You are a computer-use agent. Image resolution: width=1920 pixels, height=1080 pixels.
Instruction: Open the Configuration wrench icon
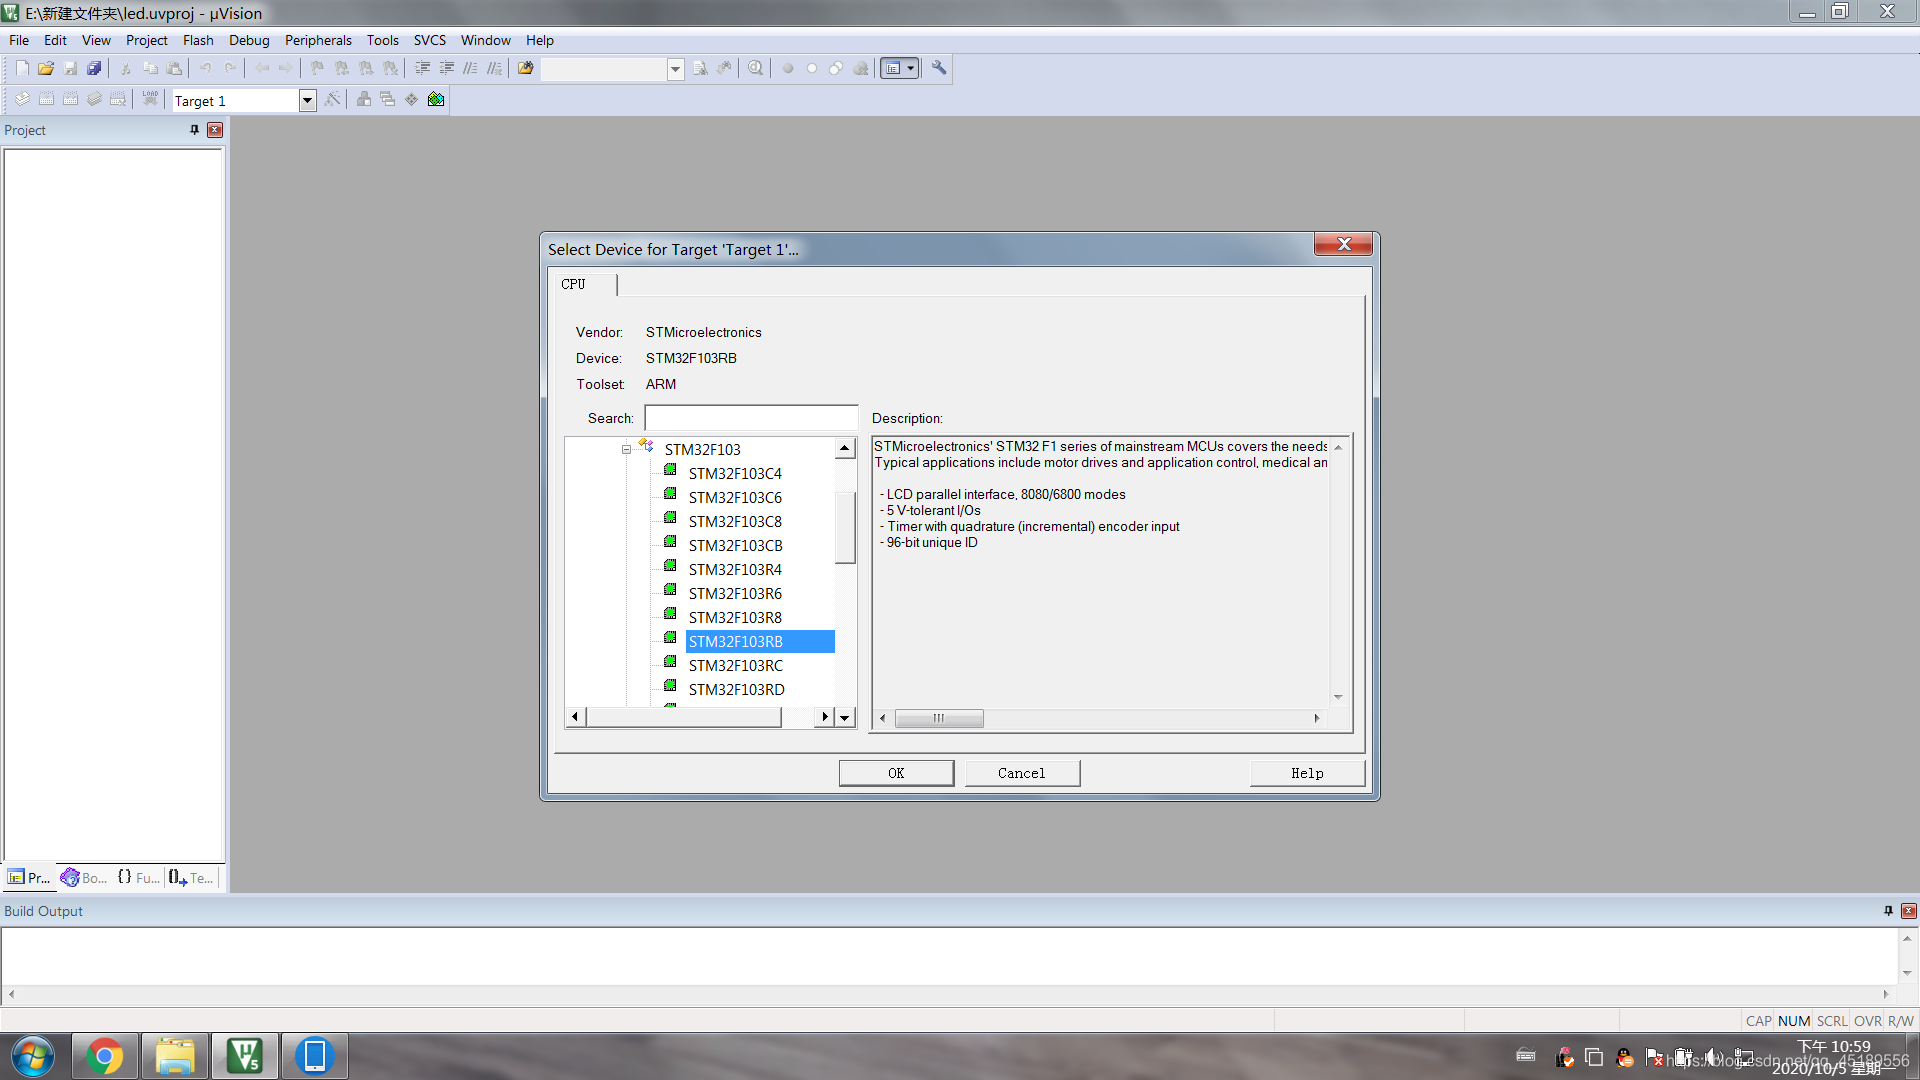939,68
